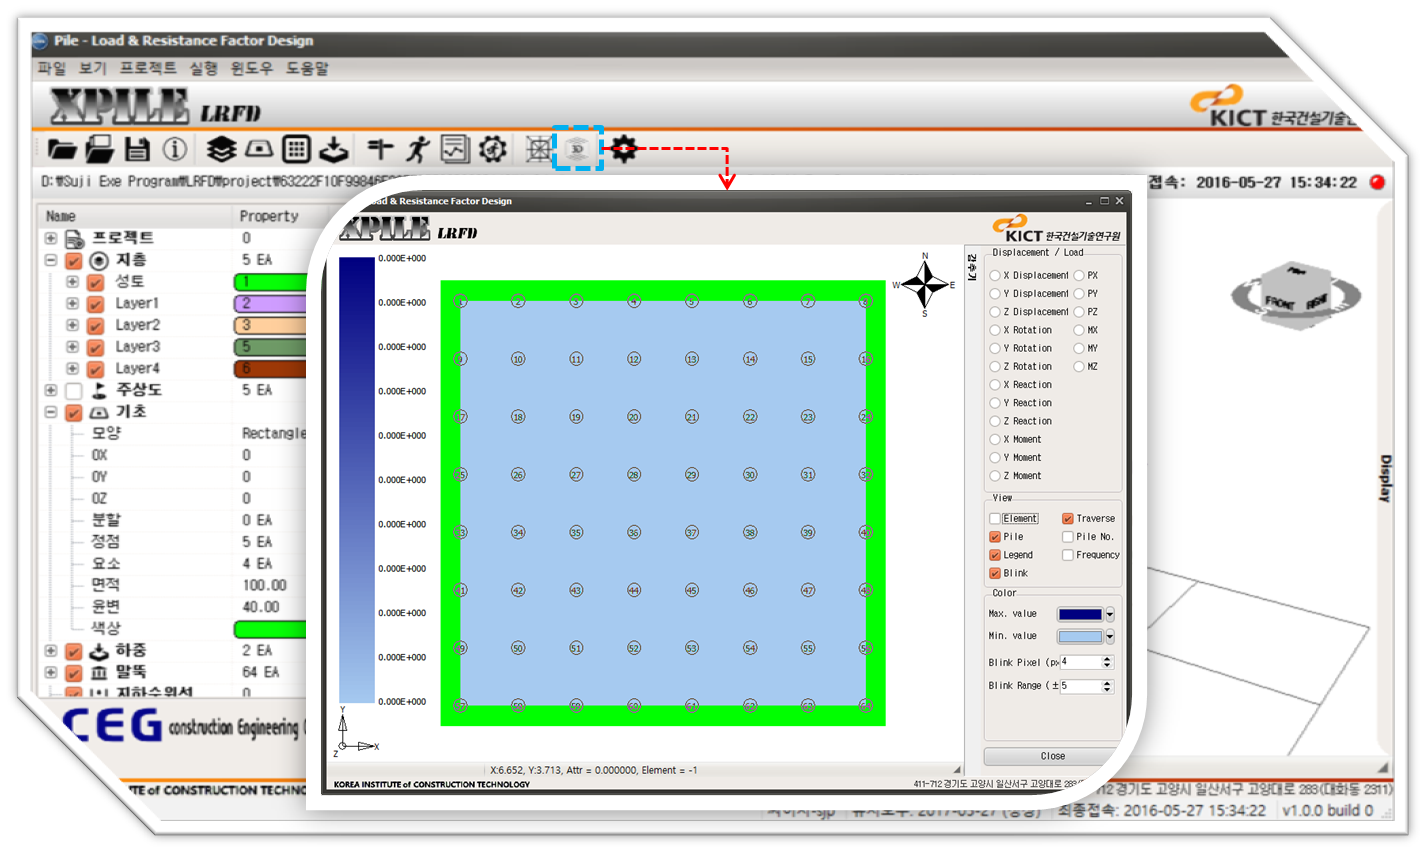Select the X Displacement radio button
1425x852 pixels.
click(995, 275)
